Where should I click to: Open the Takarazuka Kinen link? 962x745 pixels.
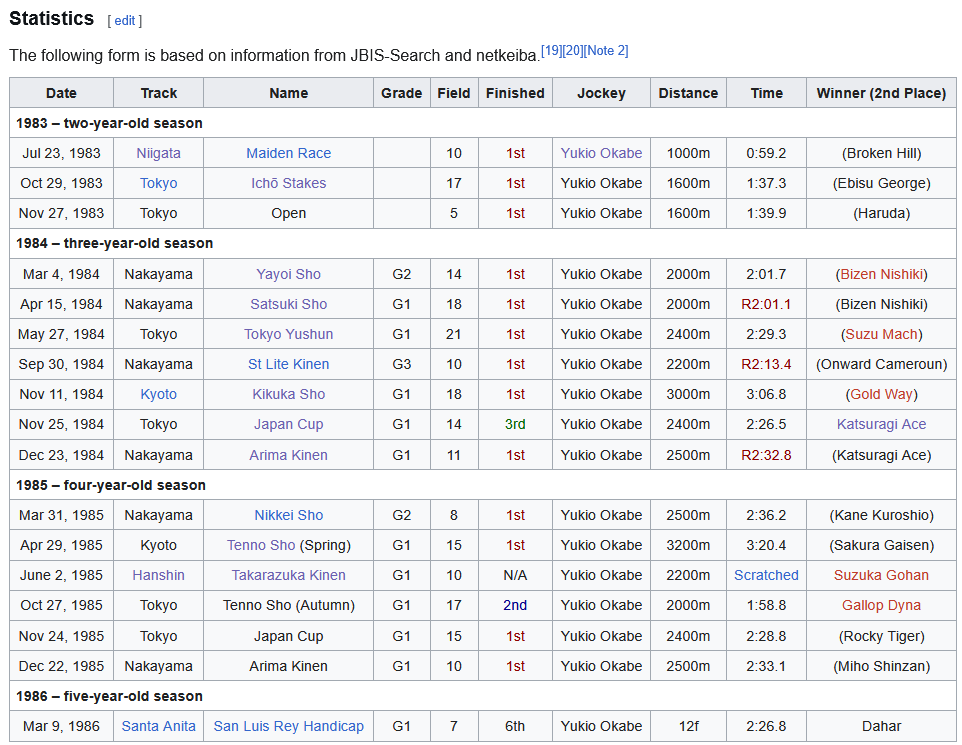pos(288,576)
